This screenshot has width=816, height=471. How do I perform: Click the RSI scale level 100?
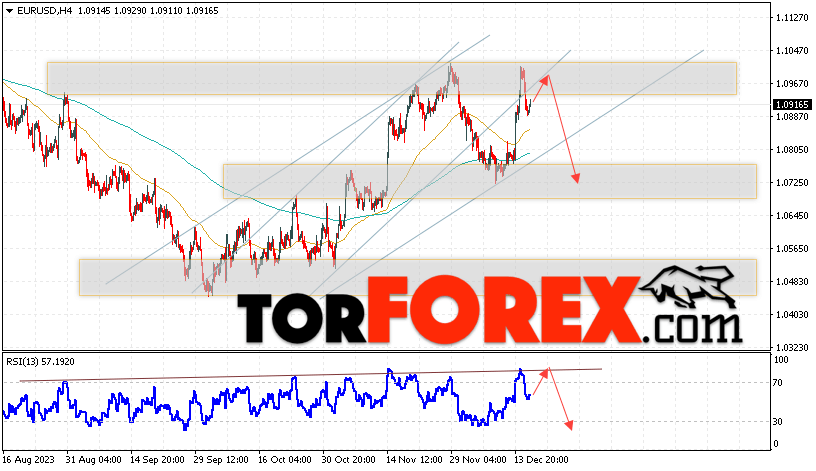(x=781, y=360)
